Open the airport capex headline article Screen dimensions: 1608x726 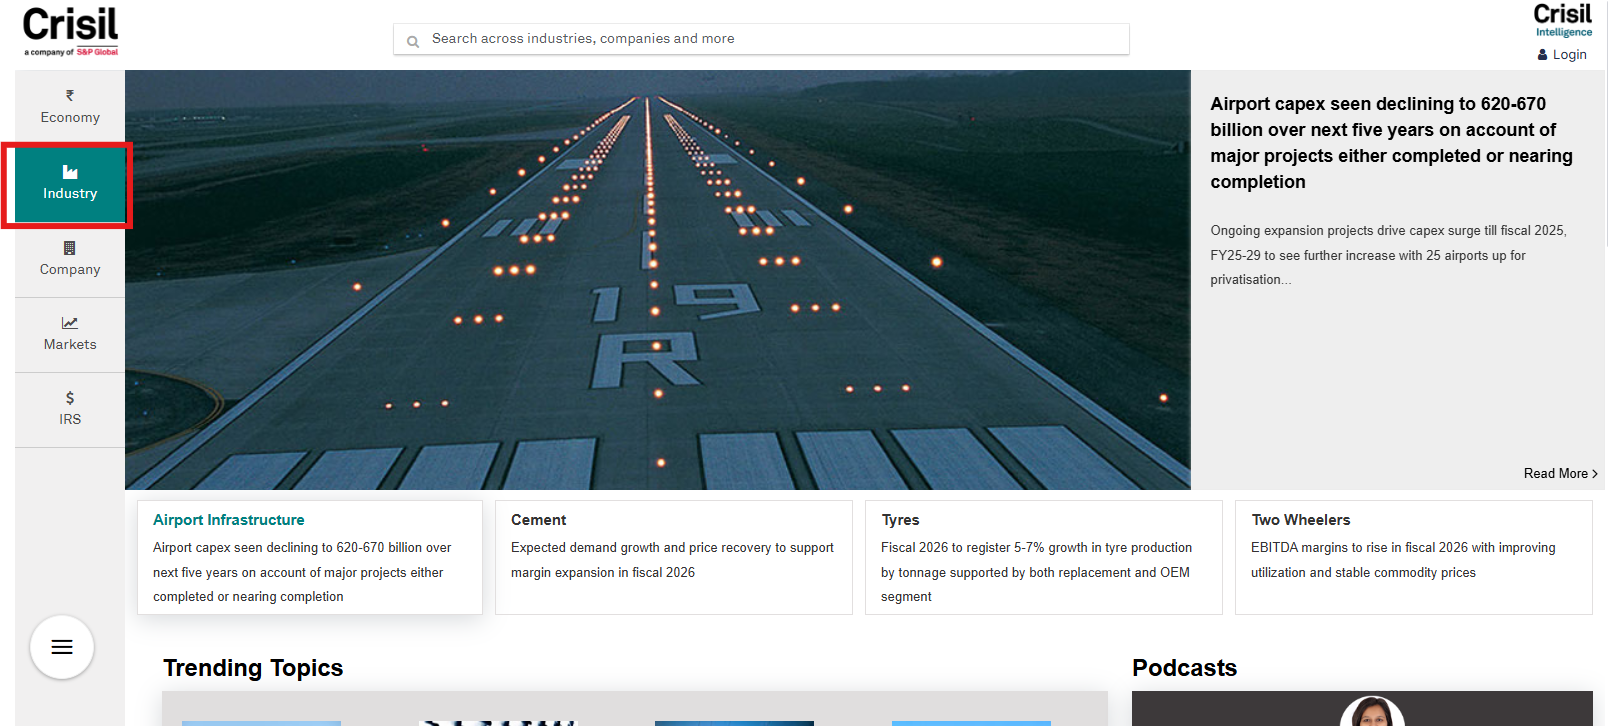(1391, 143)
